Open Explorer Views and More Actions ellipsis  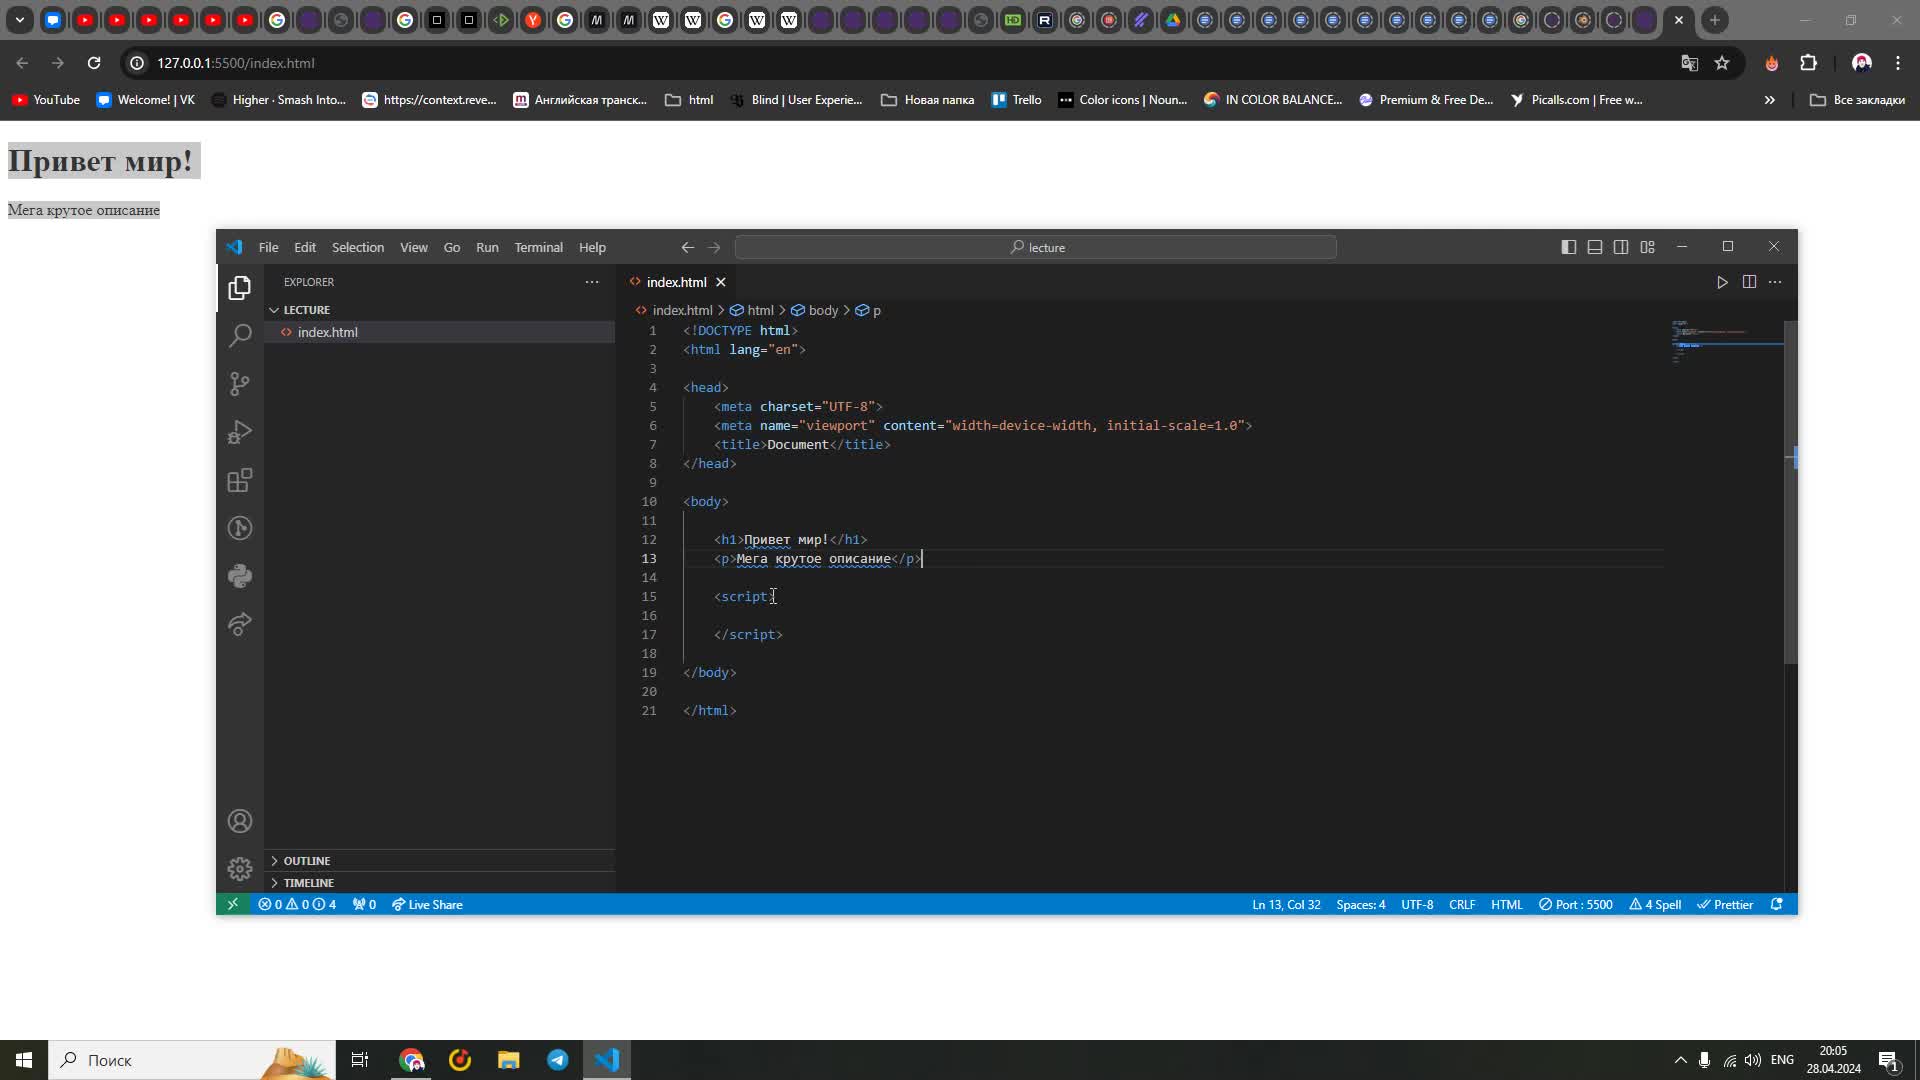592,282
